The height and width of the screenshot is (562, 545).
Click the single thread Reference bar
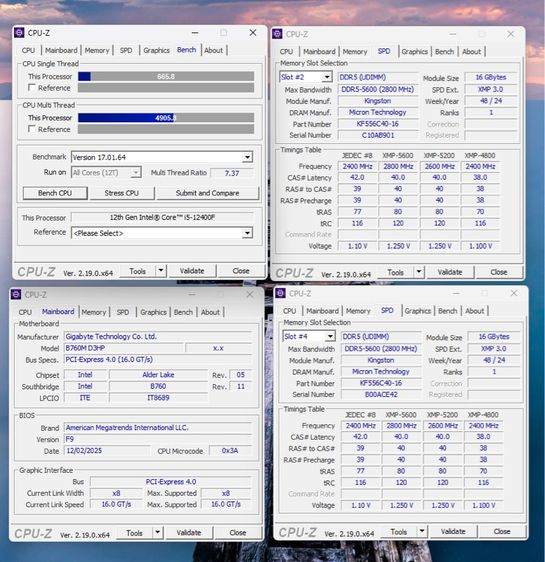click(x=166, y=88)
